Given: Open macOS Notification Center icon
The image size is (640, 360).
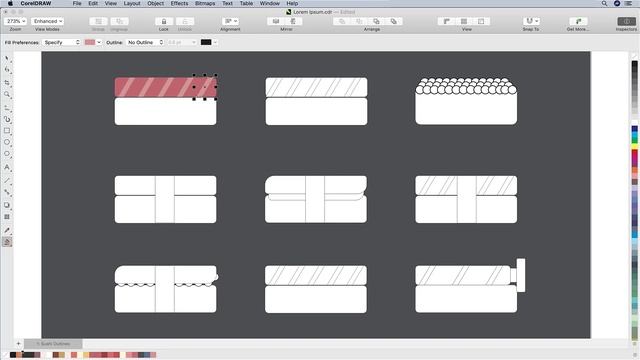Looking at the screenshot, I should pyautogui.click(x=629, y=3).
